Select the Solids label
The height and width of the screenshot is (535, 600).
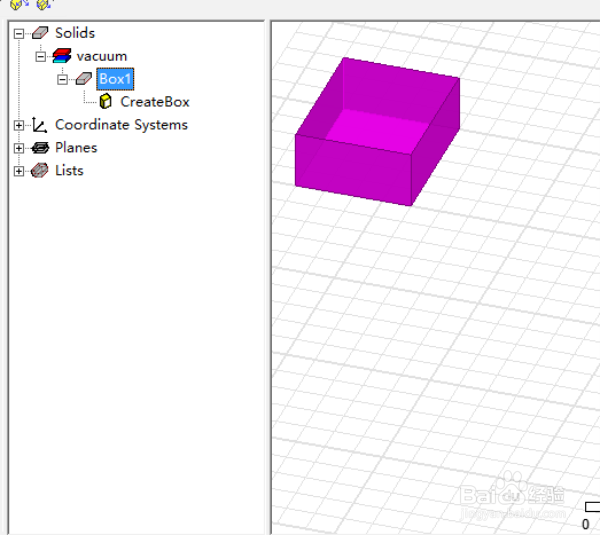pyautogui.click(x=75, y=33)
